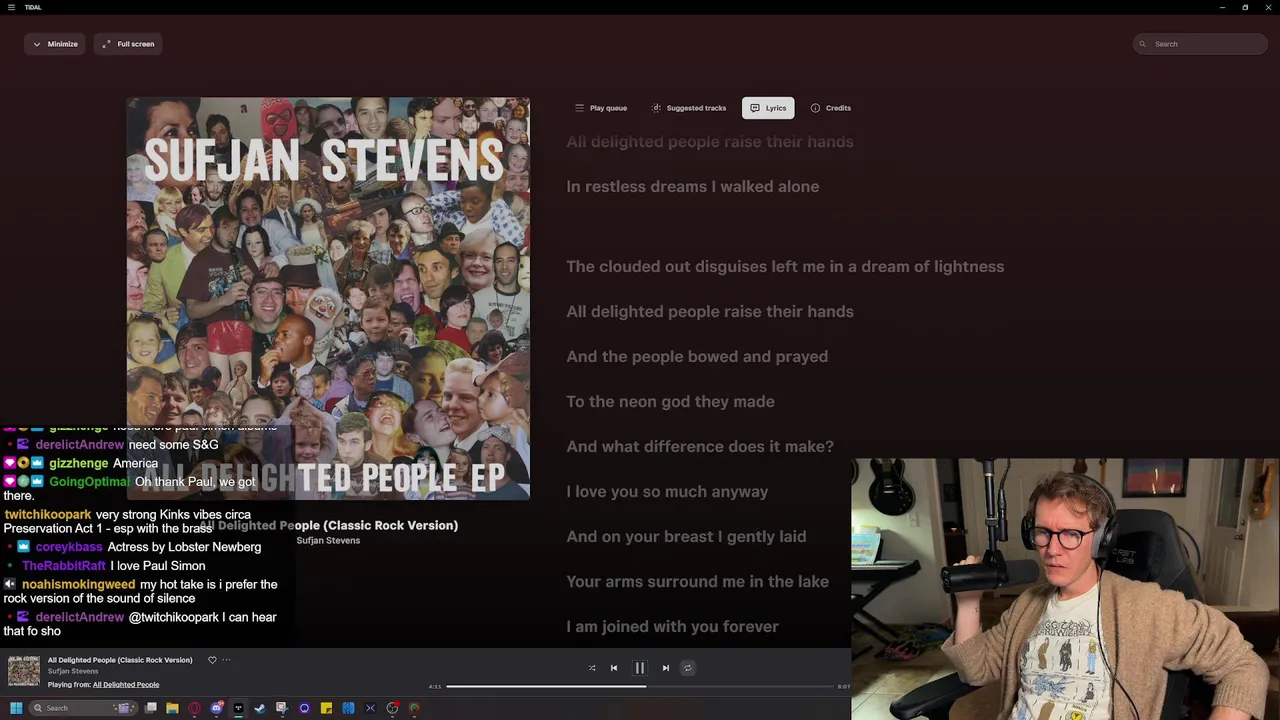
Task: Click chat username twitchikoopark
Action: (x=47, y=515)
